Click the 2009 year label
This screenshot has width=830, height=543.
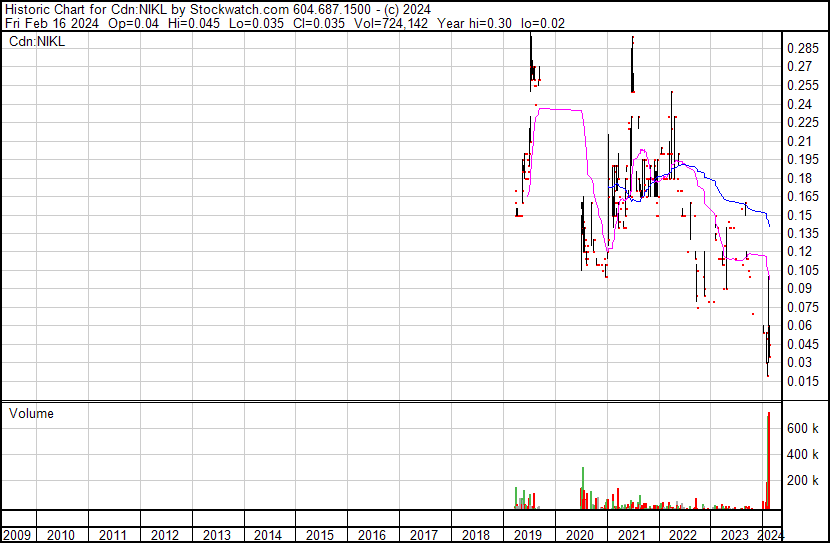coord(17,535)
